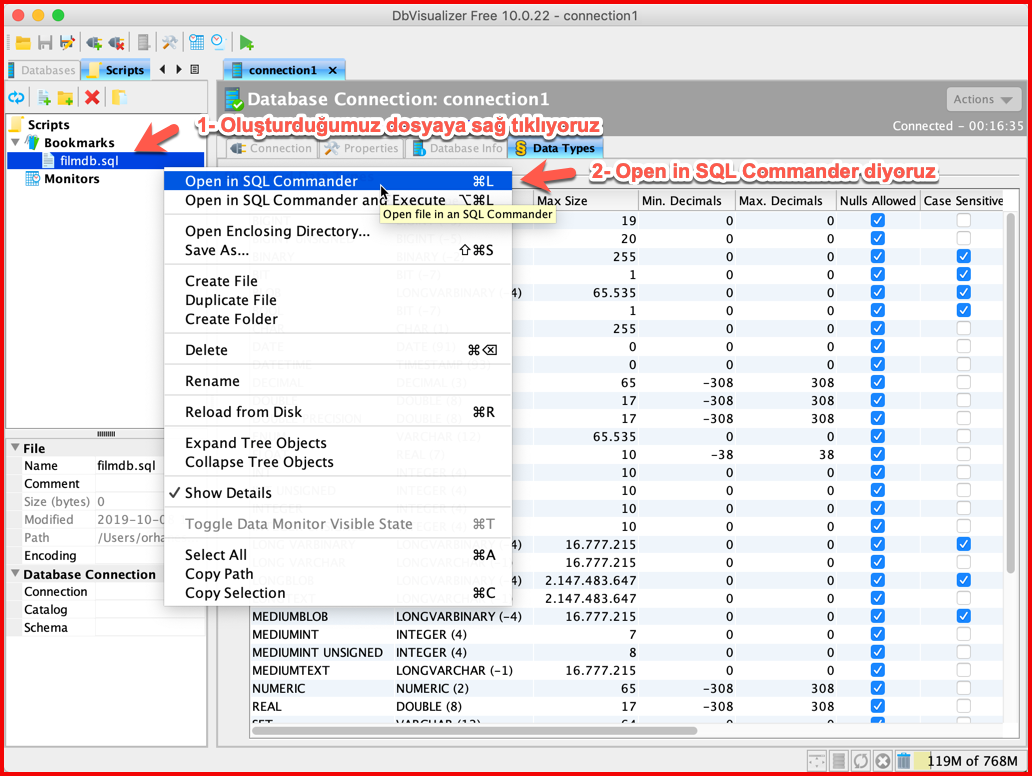Screen dimensions: 1032x776
Task: Sort by the Case Sensitive column header
Action: tap(963, 201)
